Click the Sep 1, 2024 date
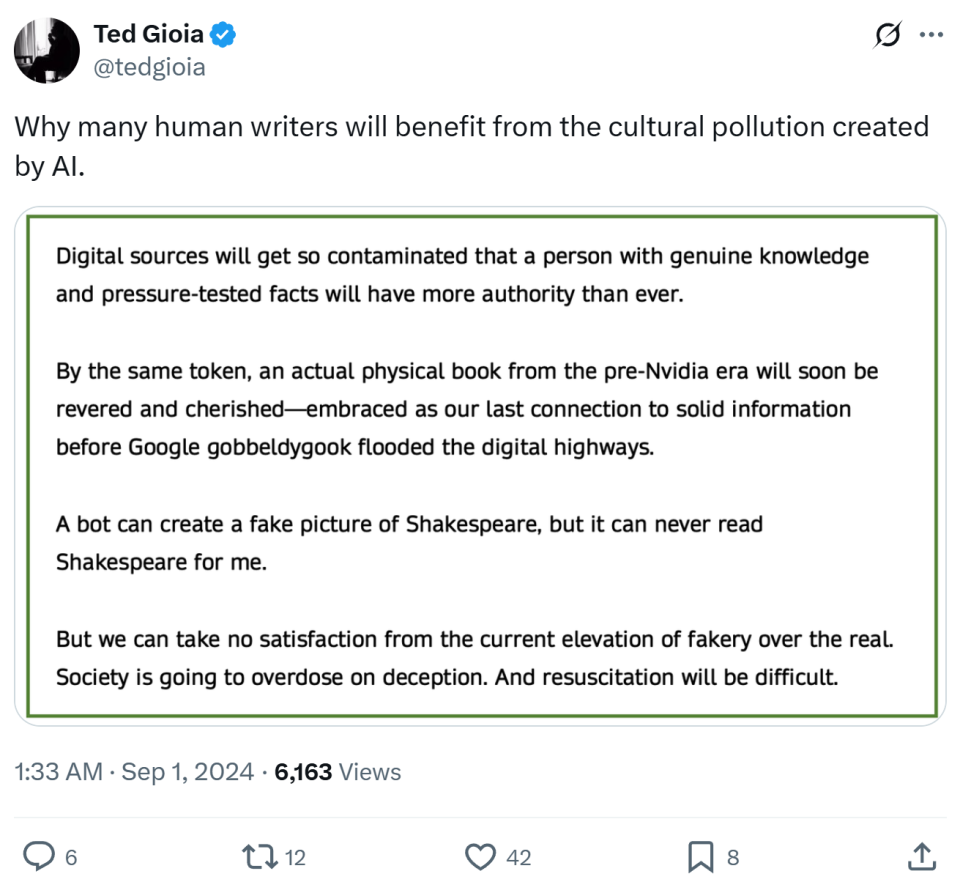 coord(185,772)
